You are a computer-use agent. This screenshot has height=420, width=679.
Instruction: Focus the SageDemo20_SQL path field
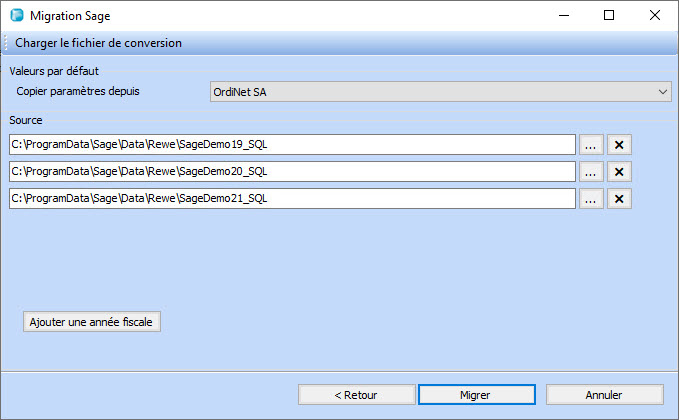pos(292,172)
